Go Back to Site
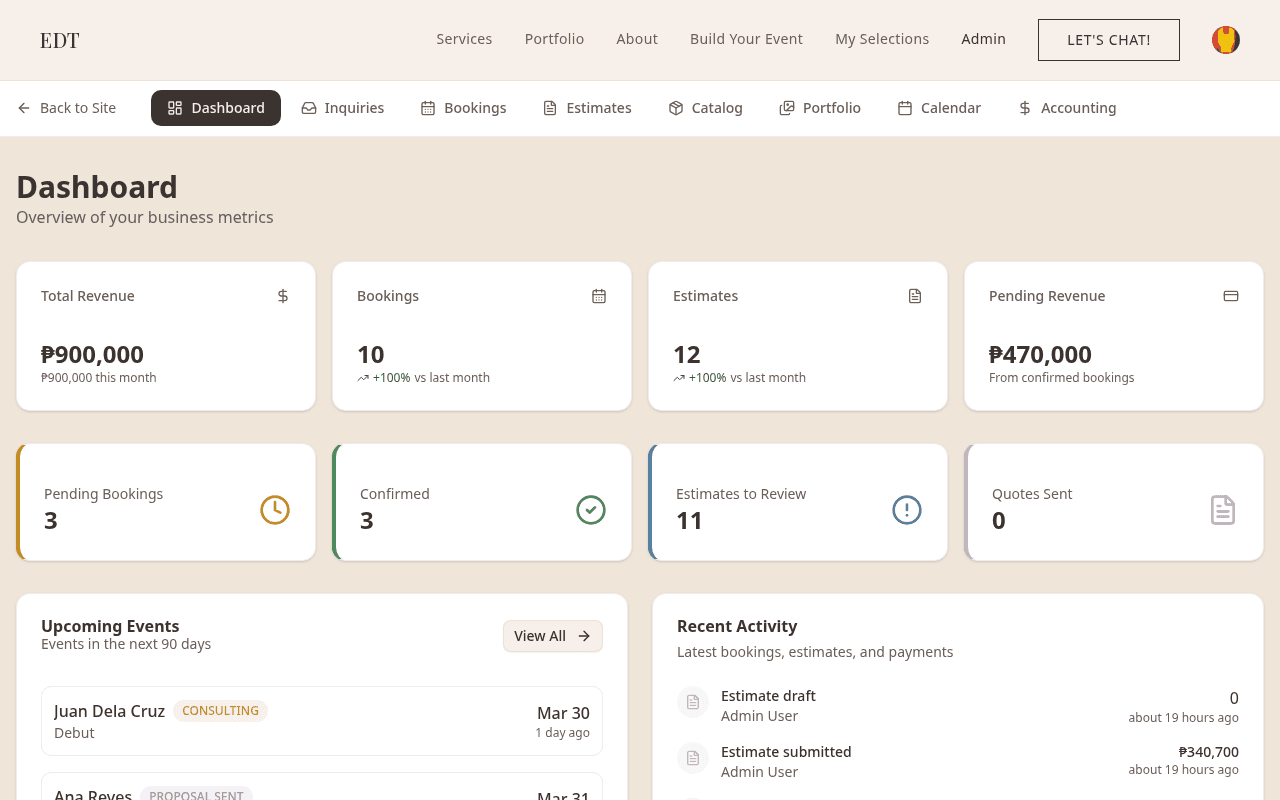This screenshot has height=800, width=1280. [x=67, y=108]
